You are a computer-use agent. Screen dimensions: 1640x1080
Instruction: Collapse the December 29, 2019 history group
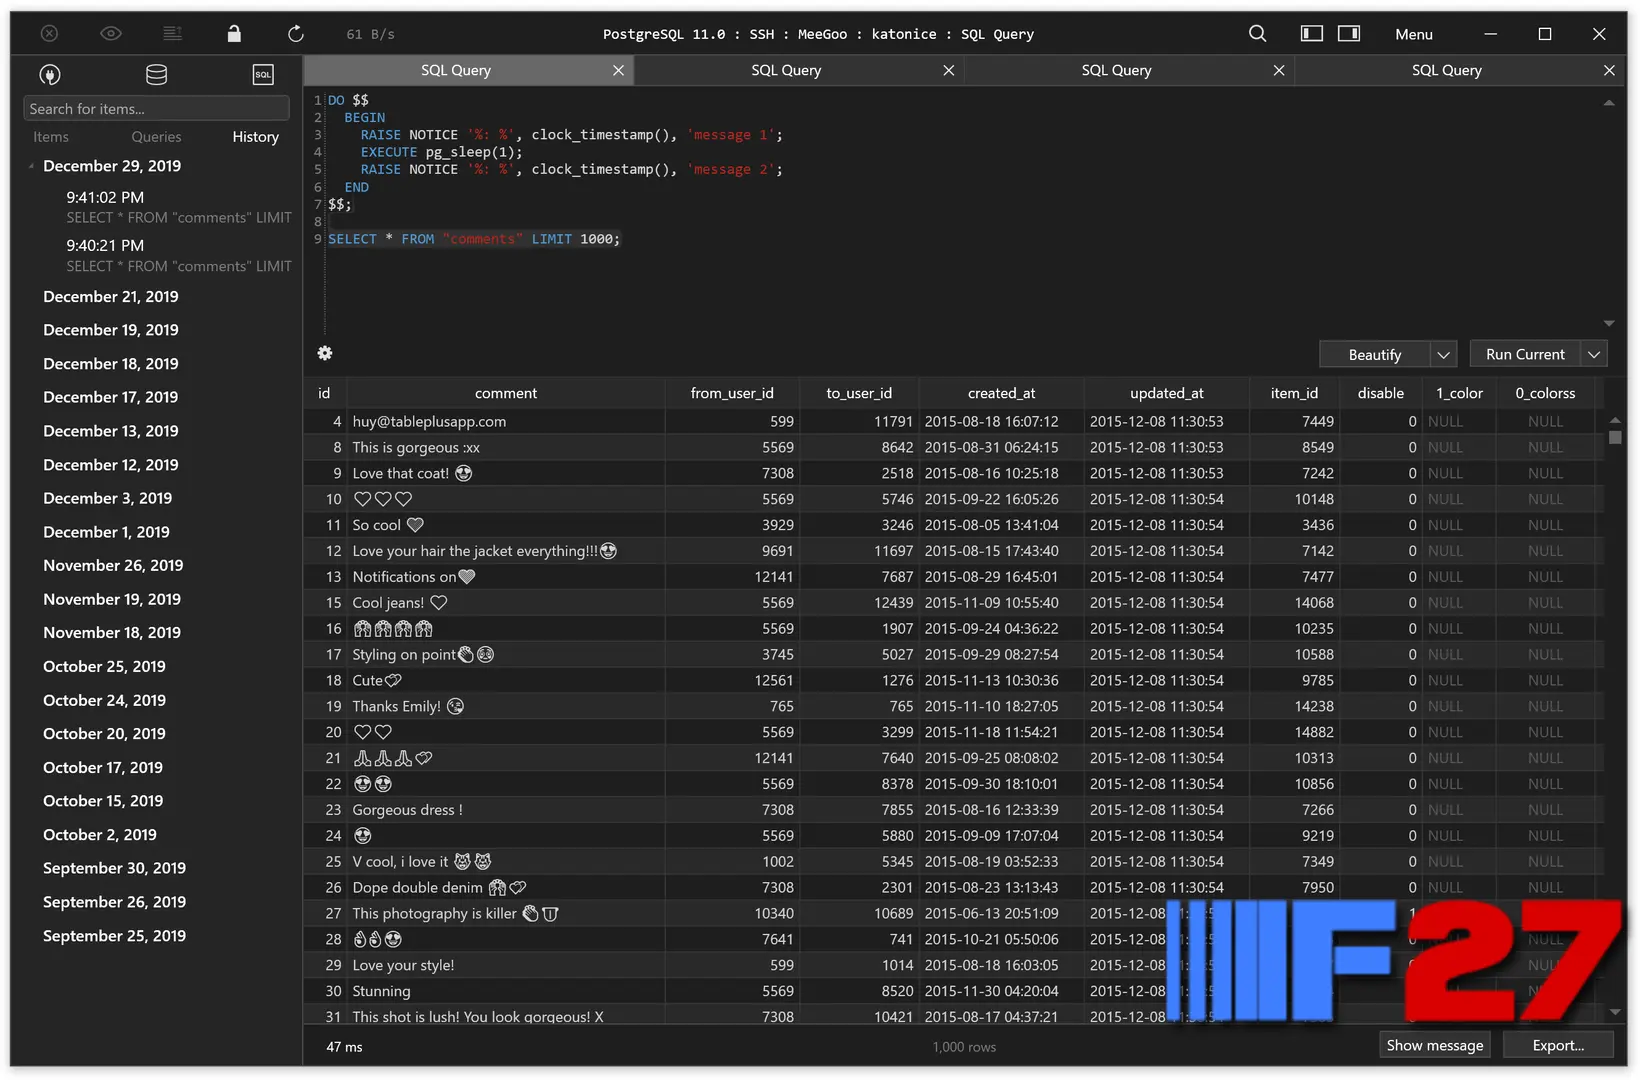pyautogui.click(x=31, y=166)
